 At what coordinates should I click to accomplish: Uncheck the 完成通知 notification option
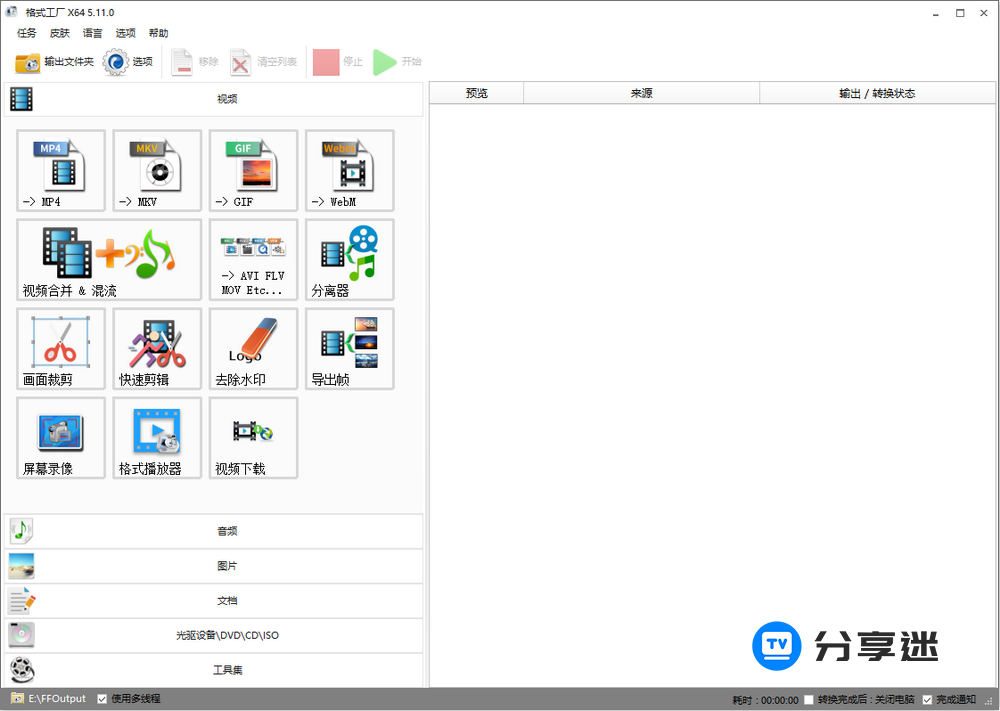pos(926,699)
